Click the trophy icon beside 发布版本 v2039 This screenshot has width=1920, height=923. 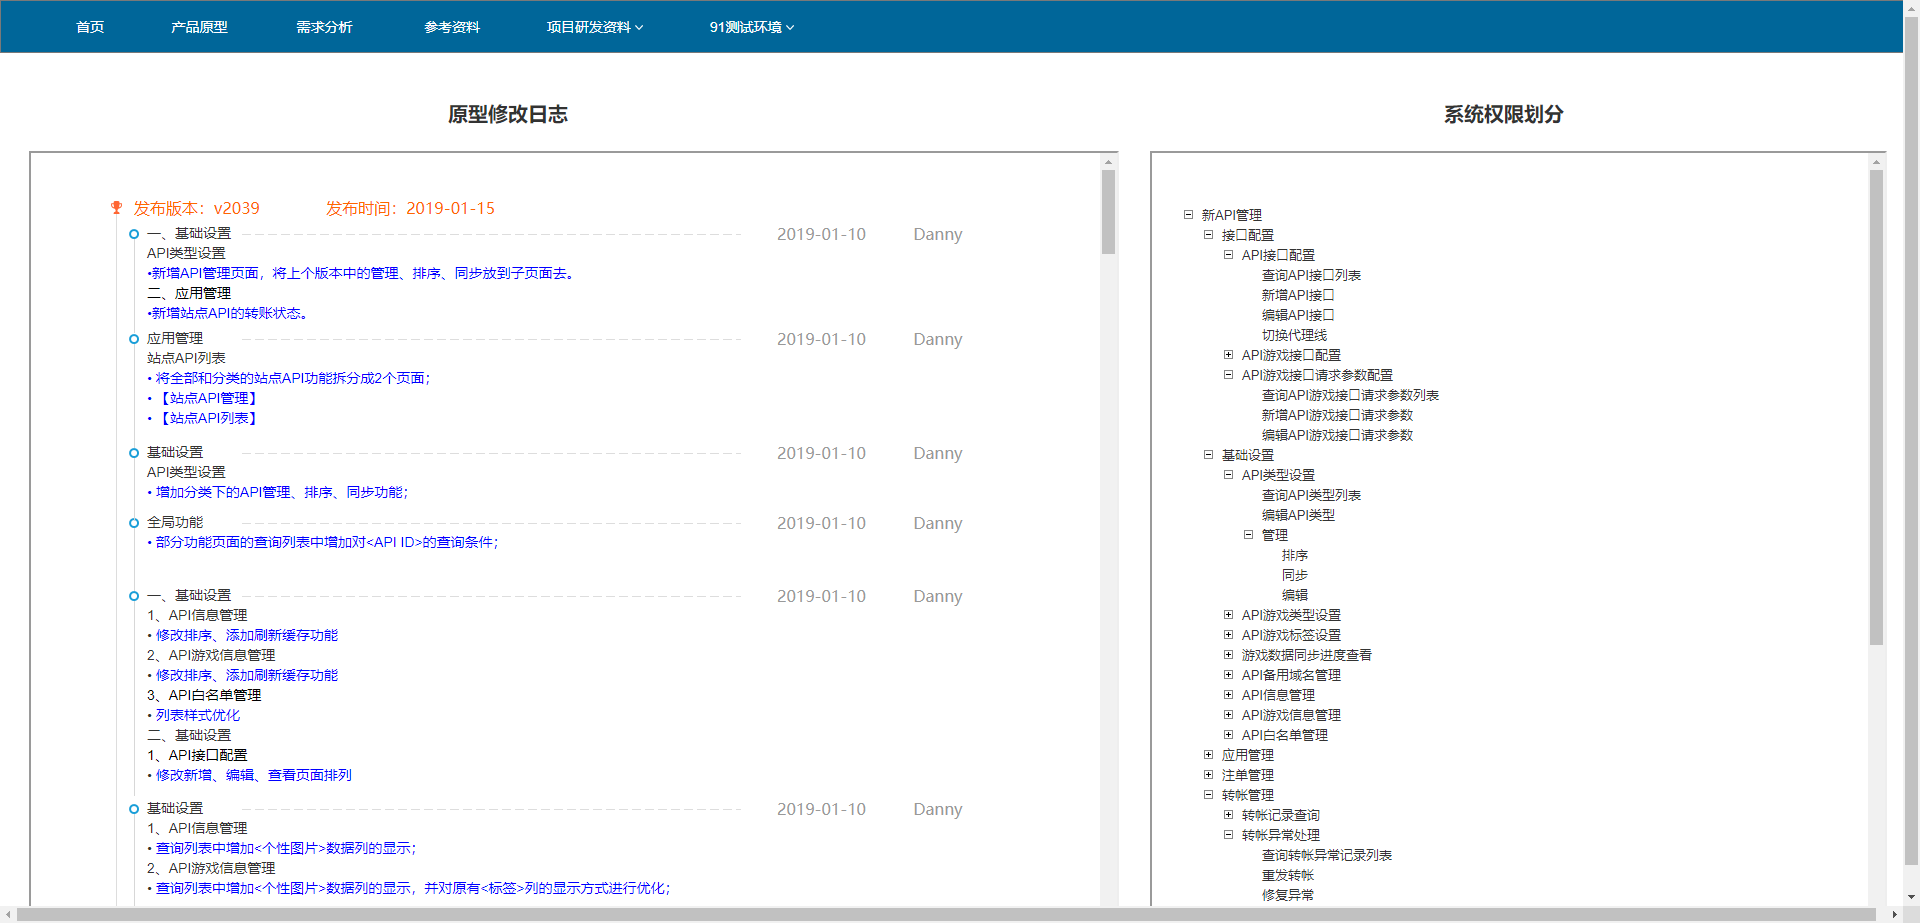[116, 208]
